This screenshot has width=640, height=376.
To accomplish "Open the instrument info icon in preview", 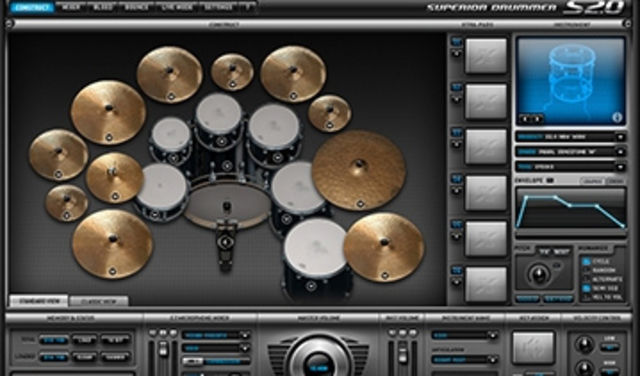I will [x=617, y=118].
